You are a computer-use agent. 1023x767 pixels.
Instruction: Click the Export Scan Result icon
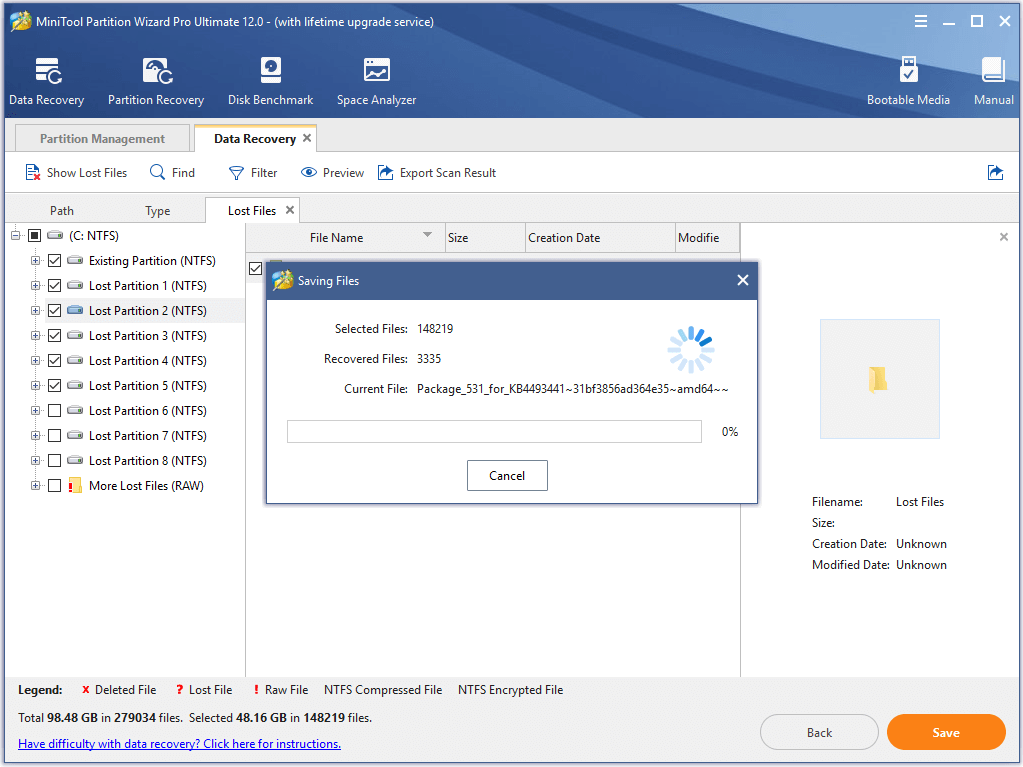(386, 173)
